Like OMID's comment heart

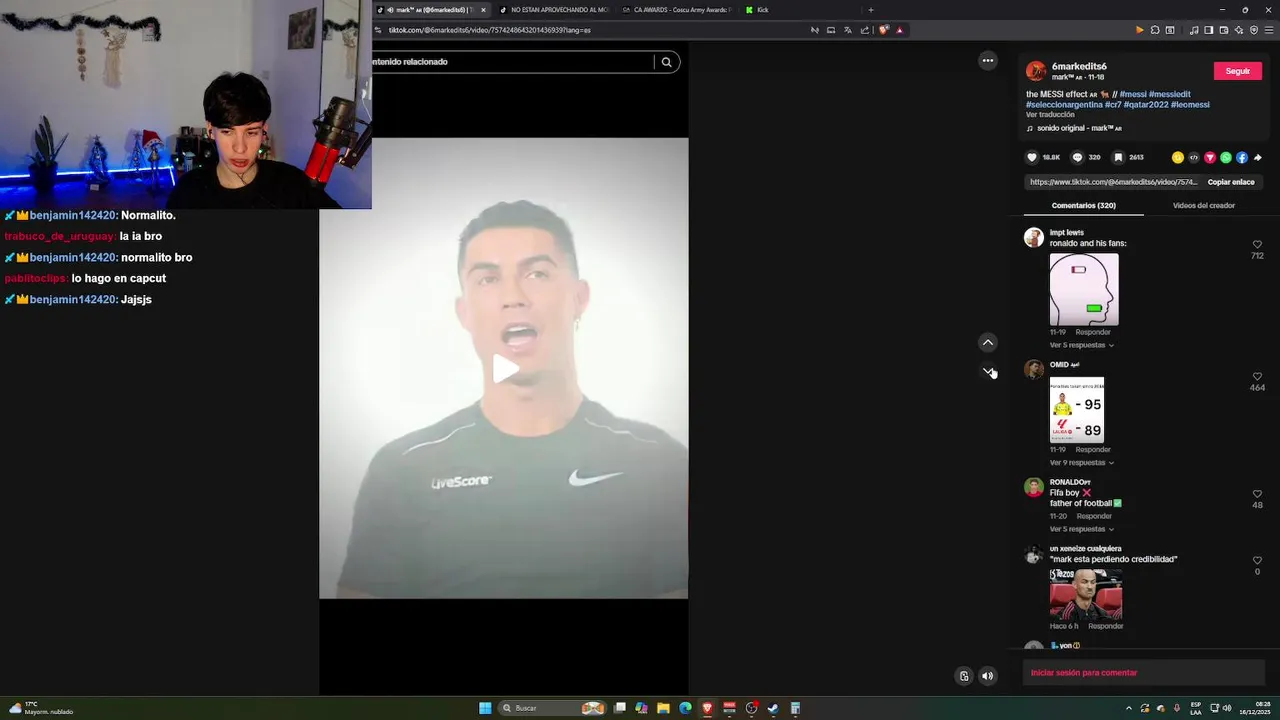pos(1258,376)
